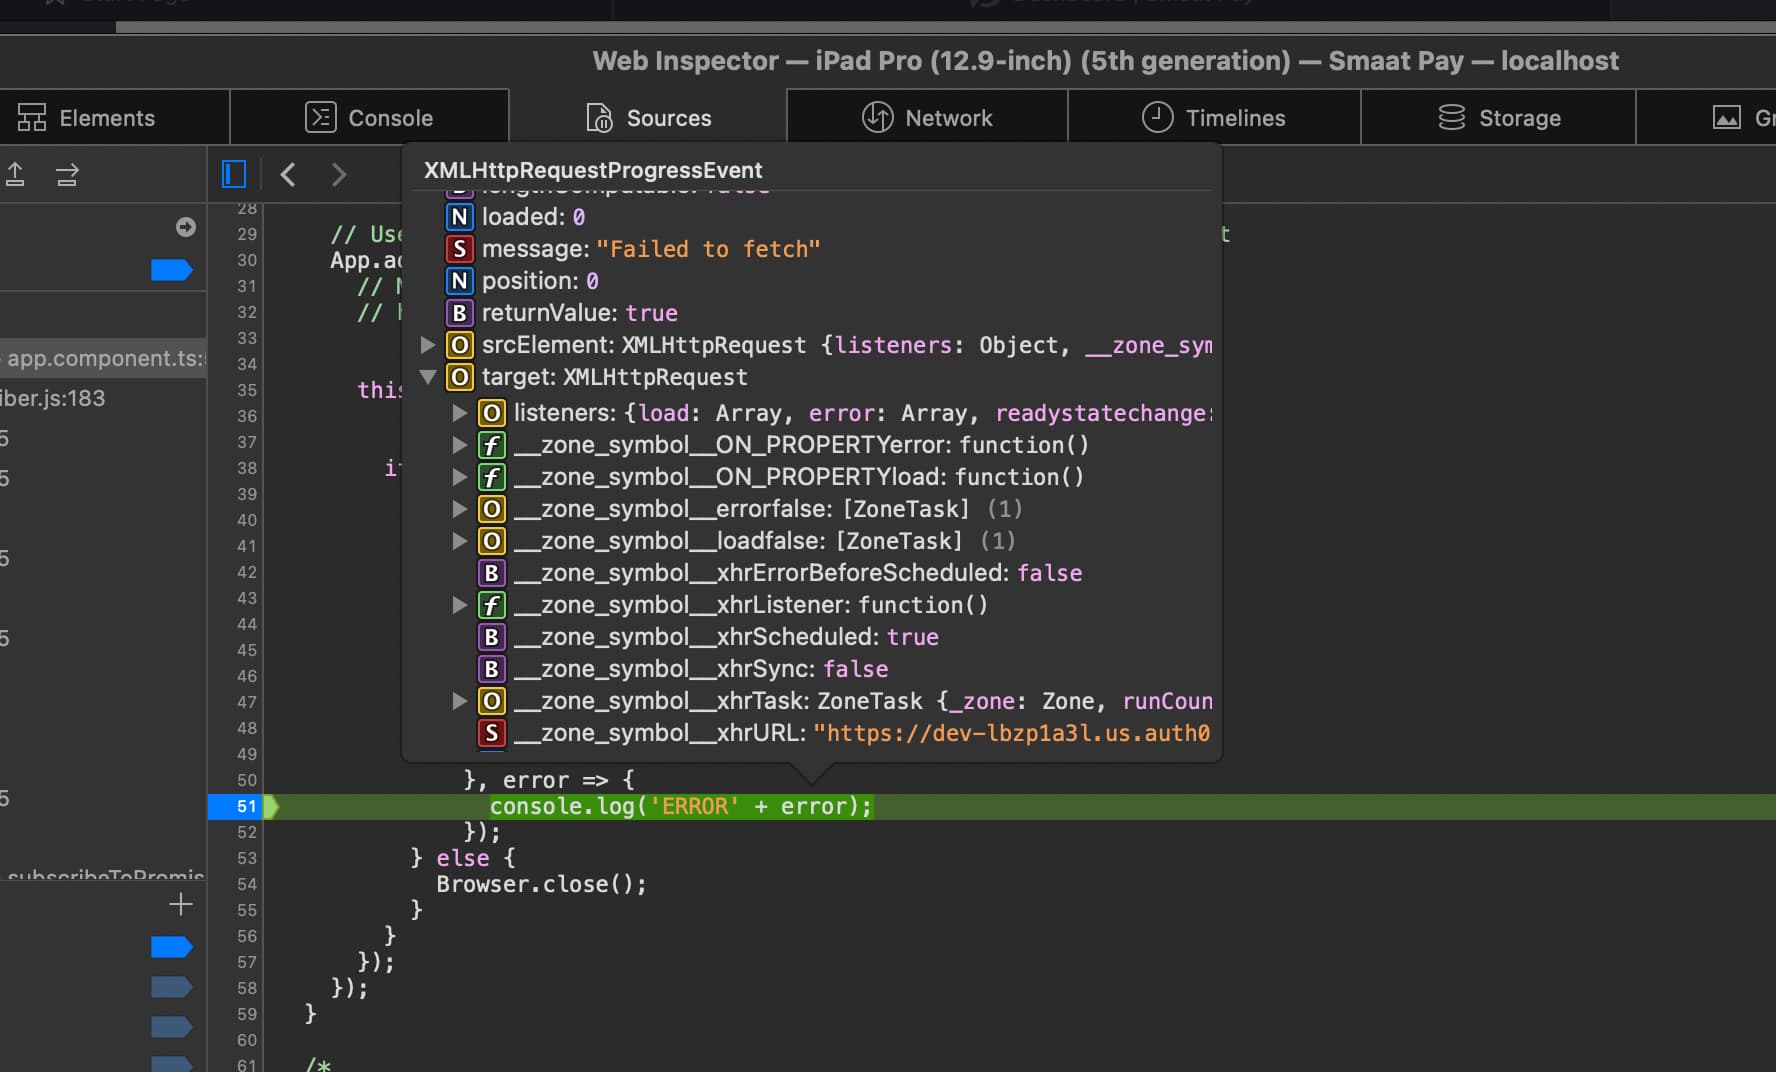Toggle the navigation sidebar panel icon
The height and width of the screenshot is (1072, 1776).
coord(234,175)
